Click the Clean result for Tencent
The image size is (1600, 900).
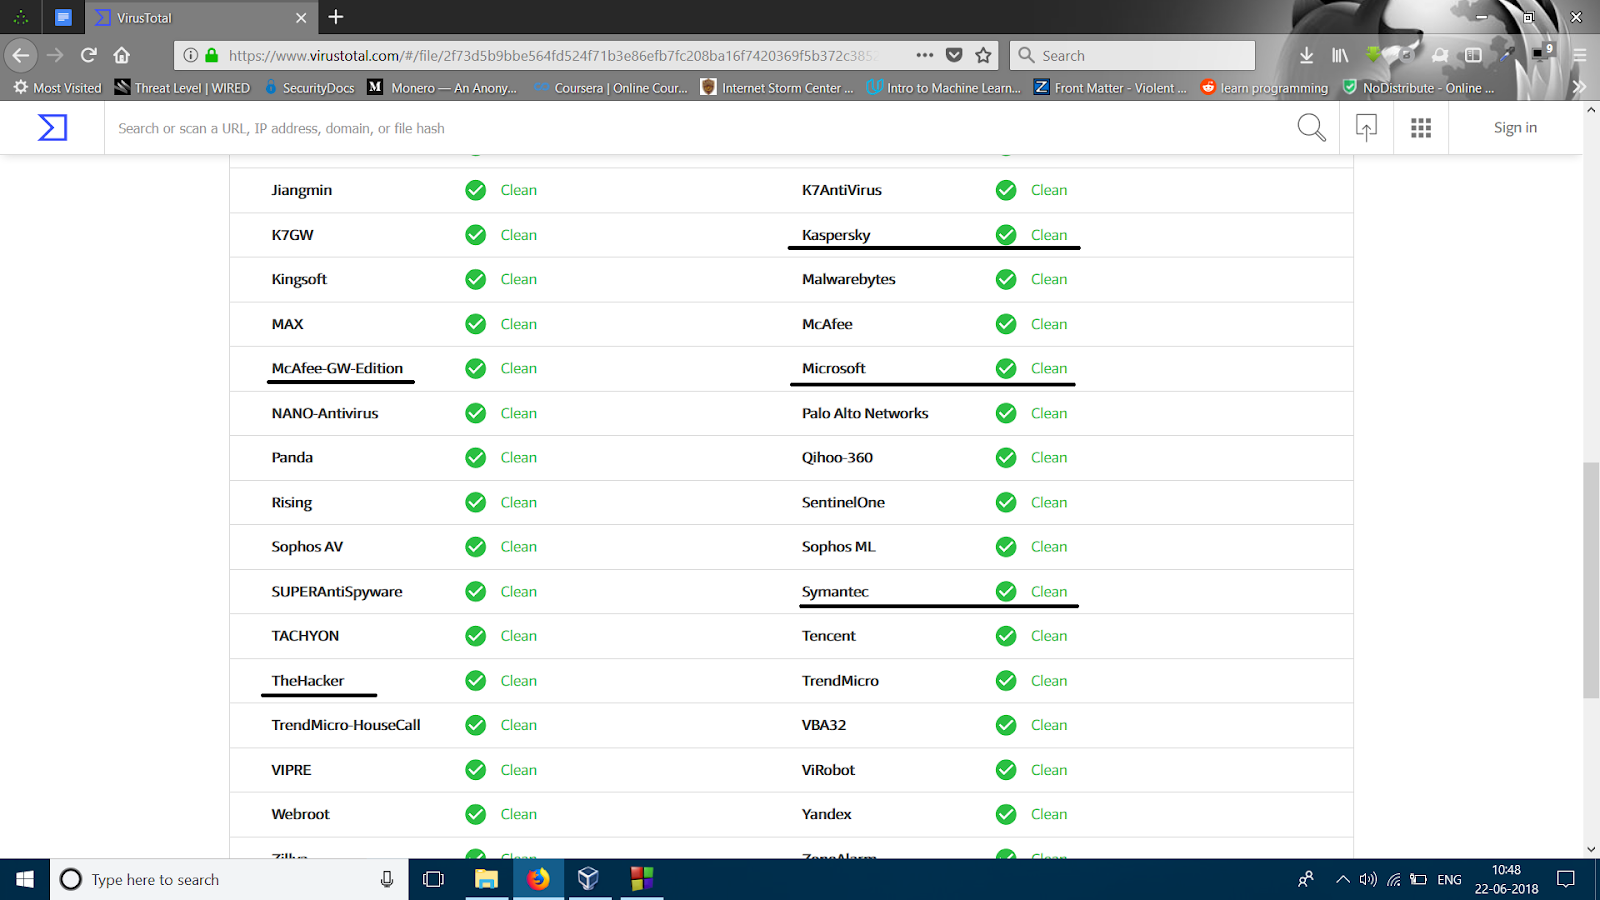point(1049,636)
